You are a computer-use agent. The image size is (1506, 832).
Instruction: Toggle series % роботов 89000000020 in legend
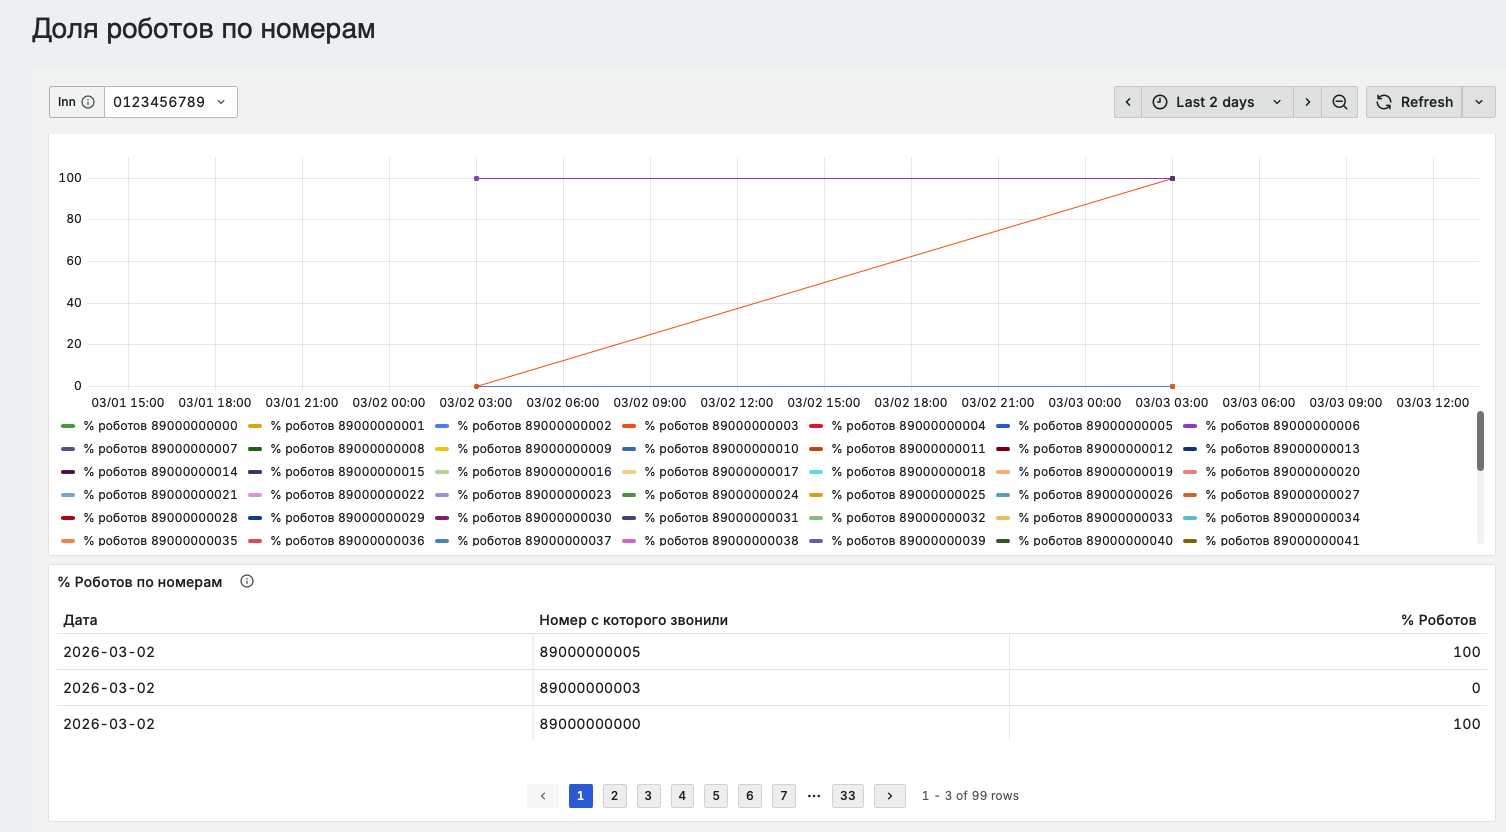point(1283,472)
